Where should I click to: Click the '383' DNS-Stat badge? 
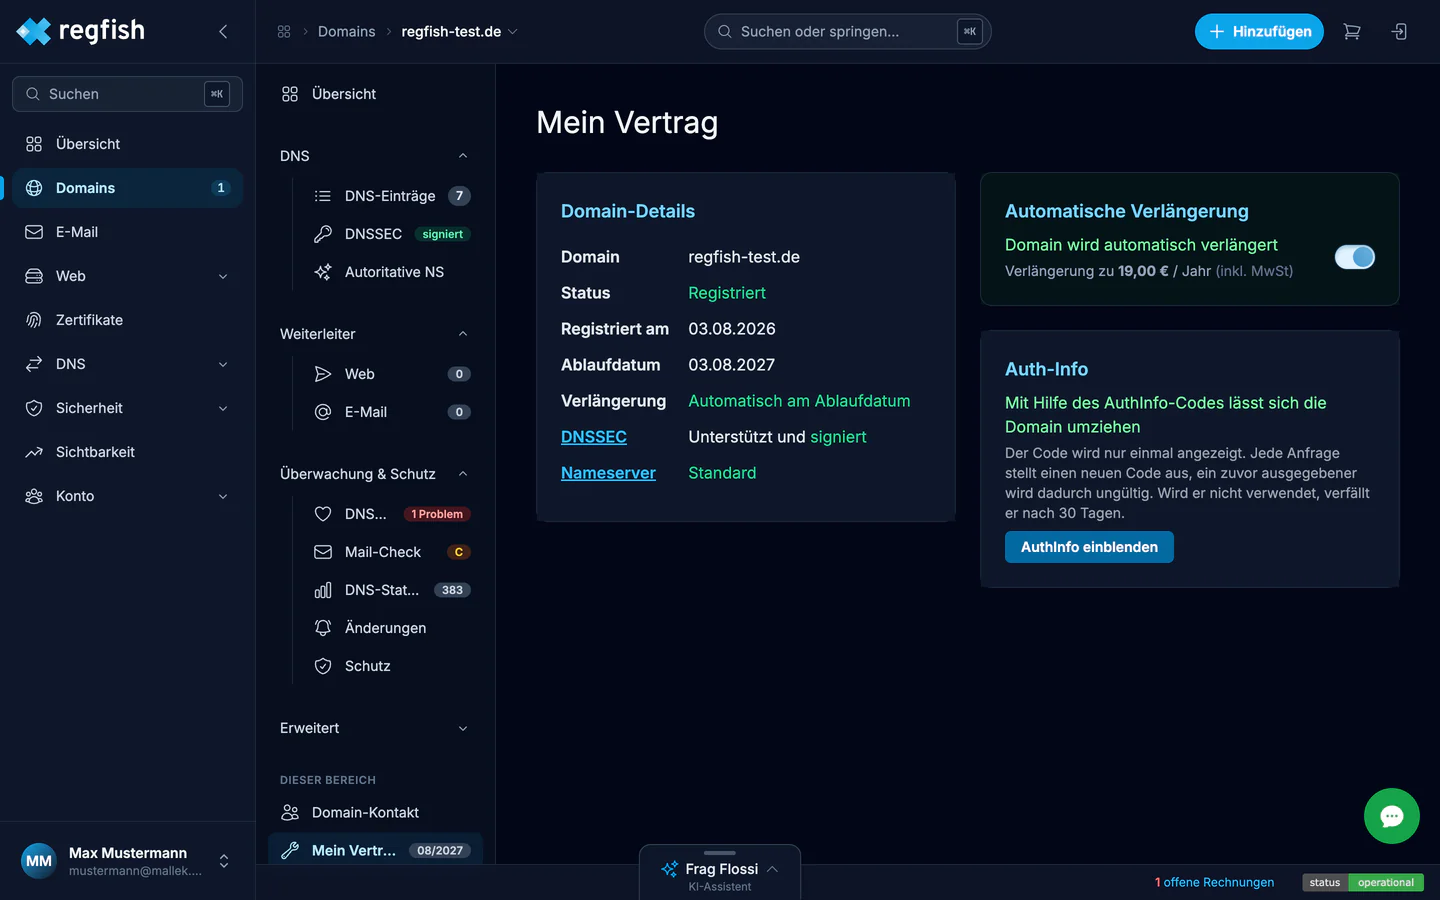point(452,590)
